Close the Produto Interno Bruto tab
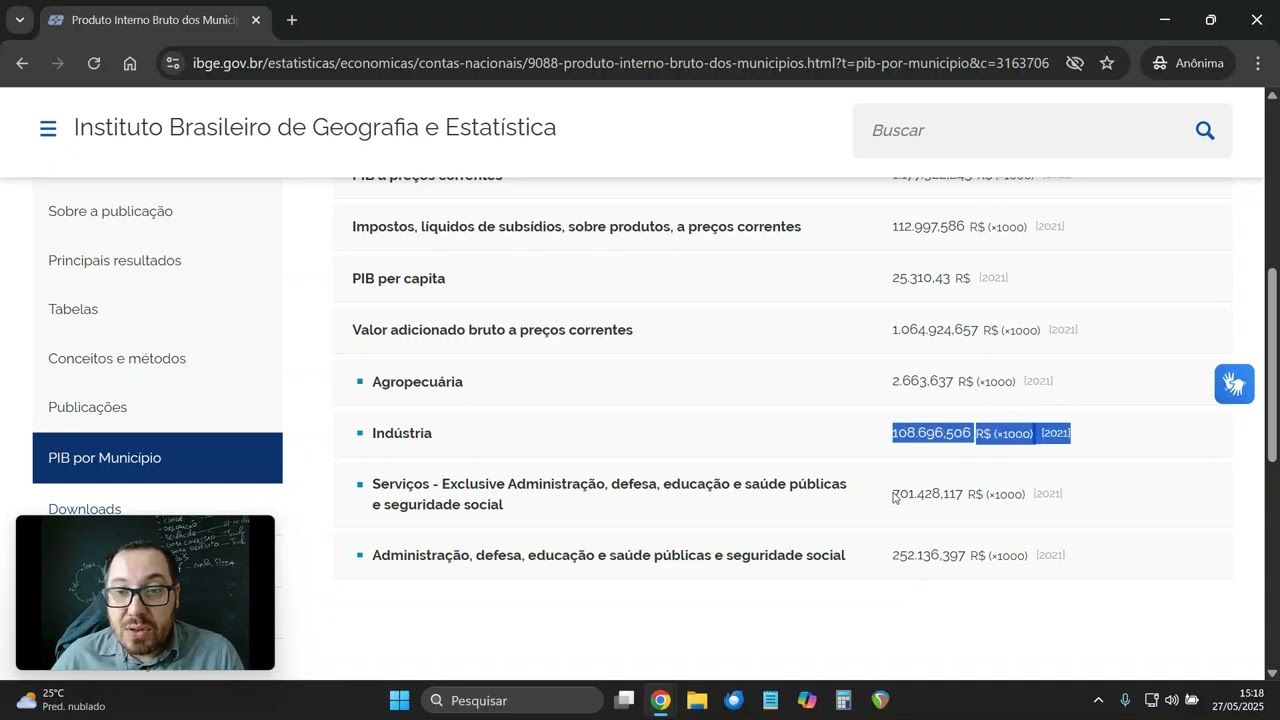The height and width of the screenshot is (720, 1280). point(255,20)
